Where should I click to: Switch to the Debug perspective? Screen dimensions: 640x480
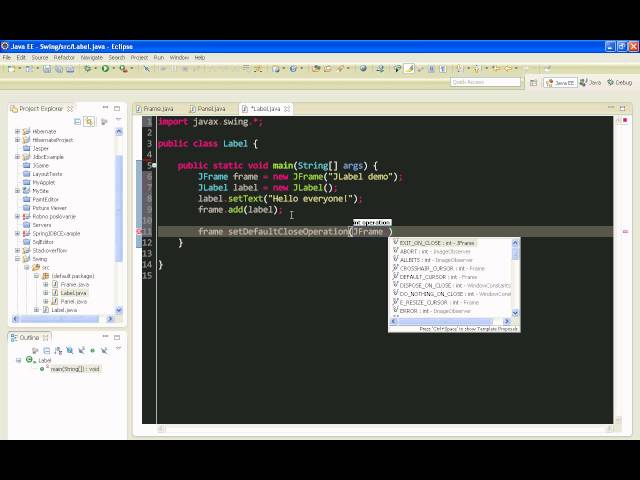[x=620, y=82]
